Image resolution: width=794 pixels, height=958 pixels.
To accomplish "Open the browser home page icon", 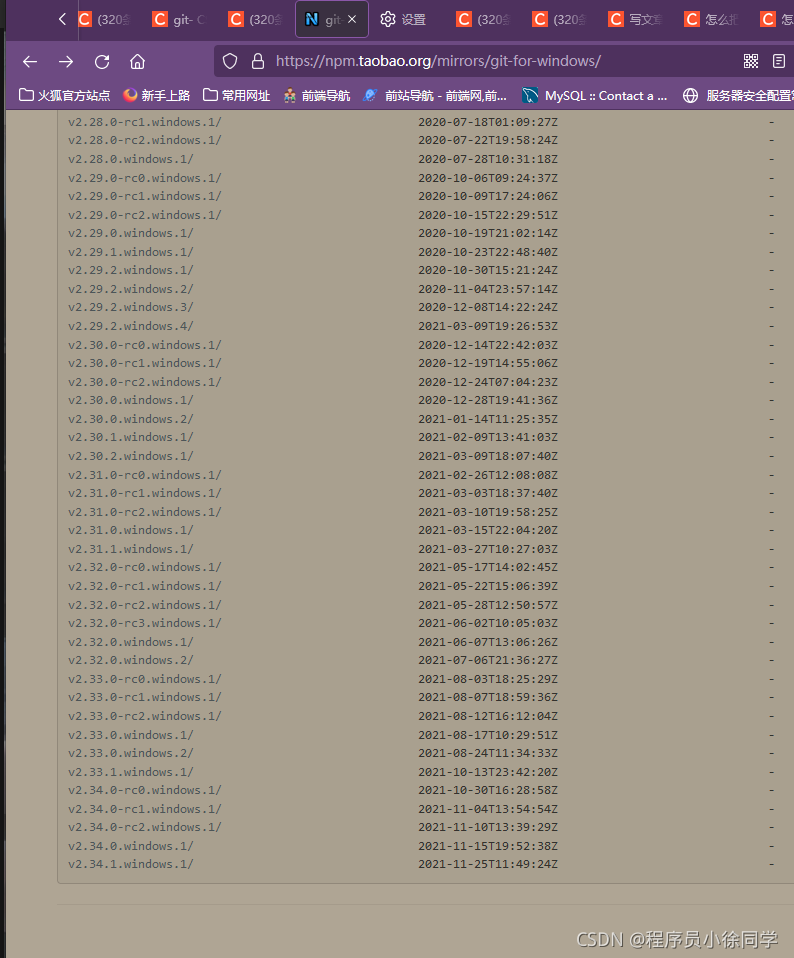I will point(137,62).
